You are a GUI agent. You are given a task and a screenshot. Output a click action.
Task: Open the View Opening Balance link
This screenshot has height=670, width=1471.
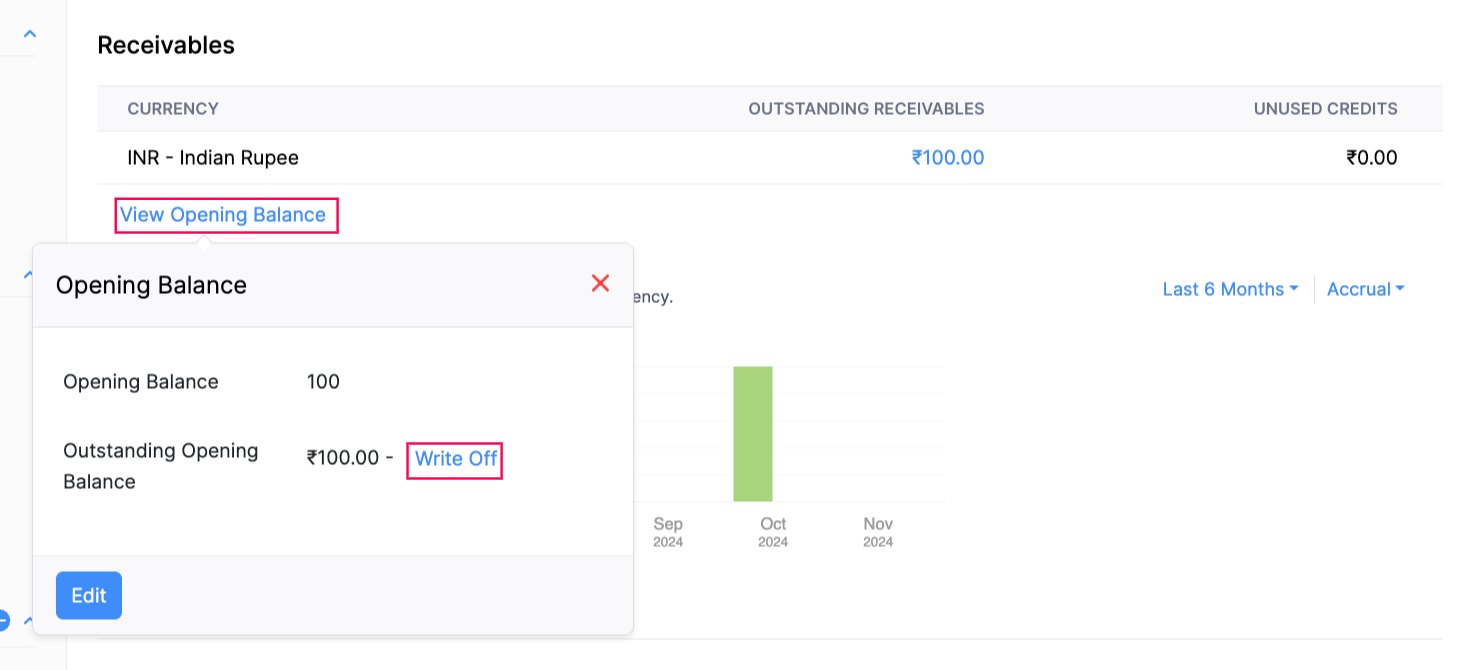(223, 215)
